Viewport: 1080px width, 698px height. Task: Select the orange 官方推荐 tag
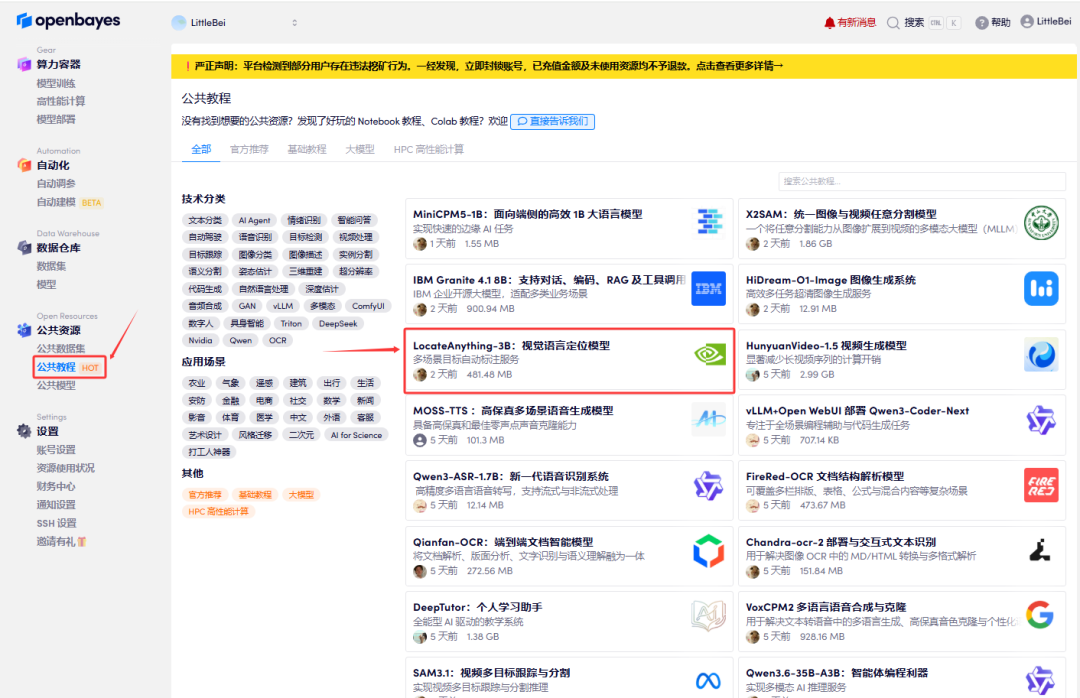pos(205,495)
